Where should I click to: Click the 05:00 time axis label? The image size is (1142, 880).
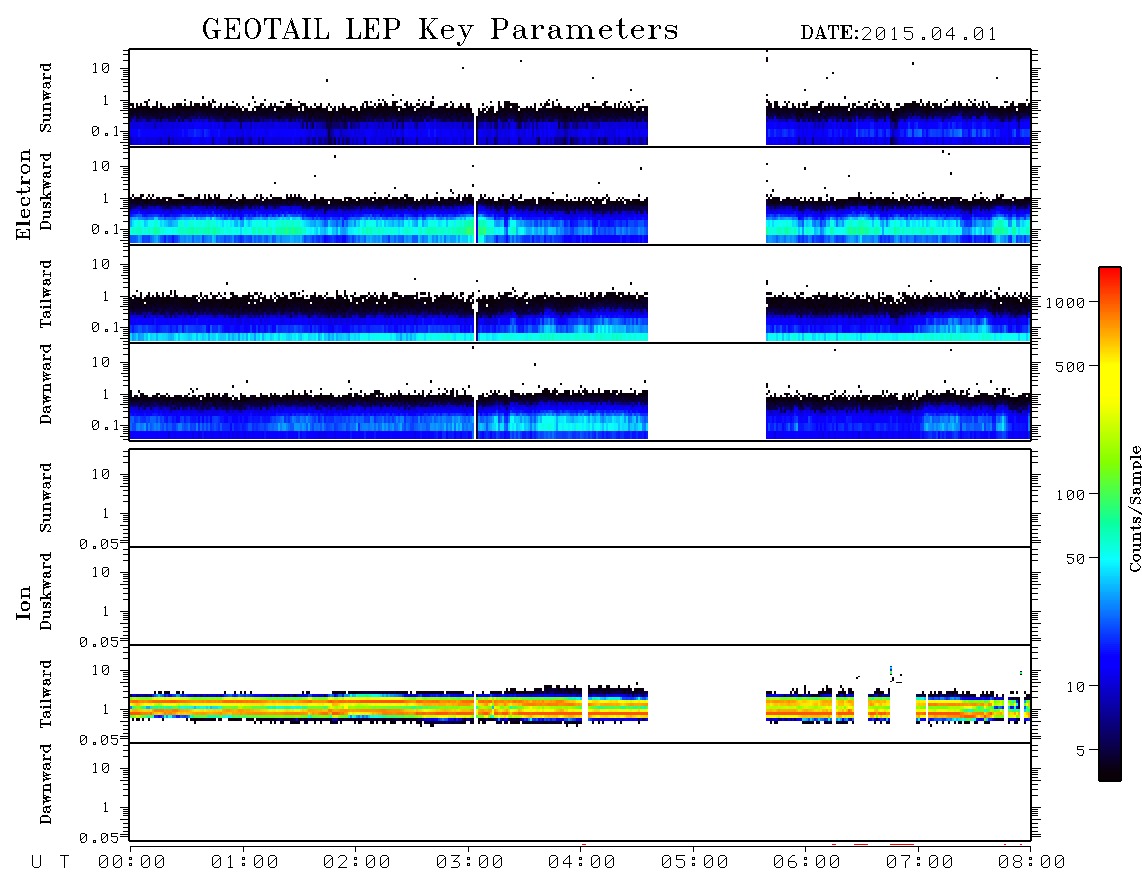pyautogui.click(x=695, y=863)
